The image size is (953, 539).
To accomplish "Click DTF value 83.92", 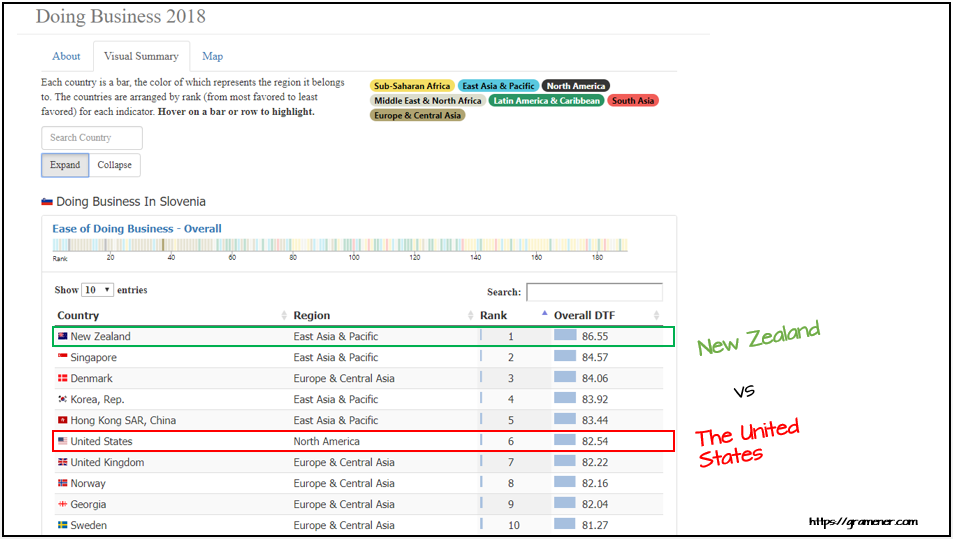I will coord(594,399).
